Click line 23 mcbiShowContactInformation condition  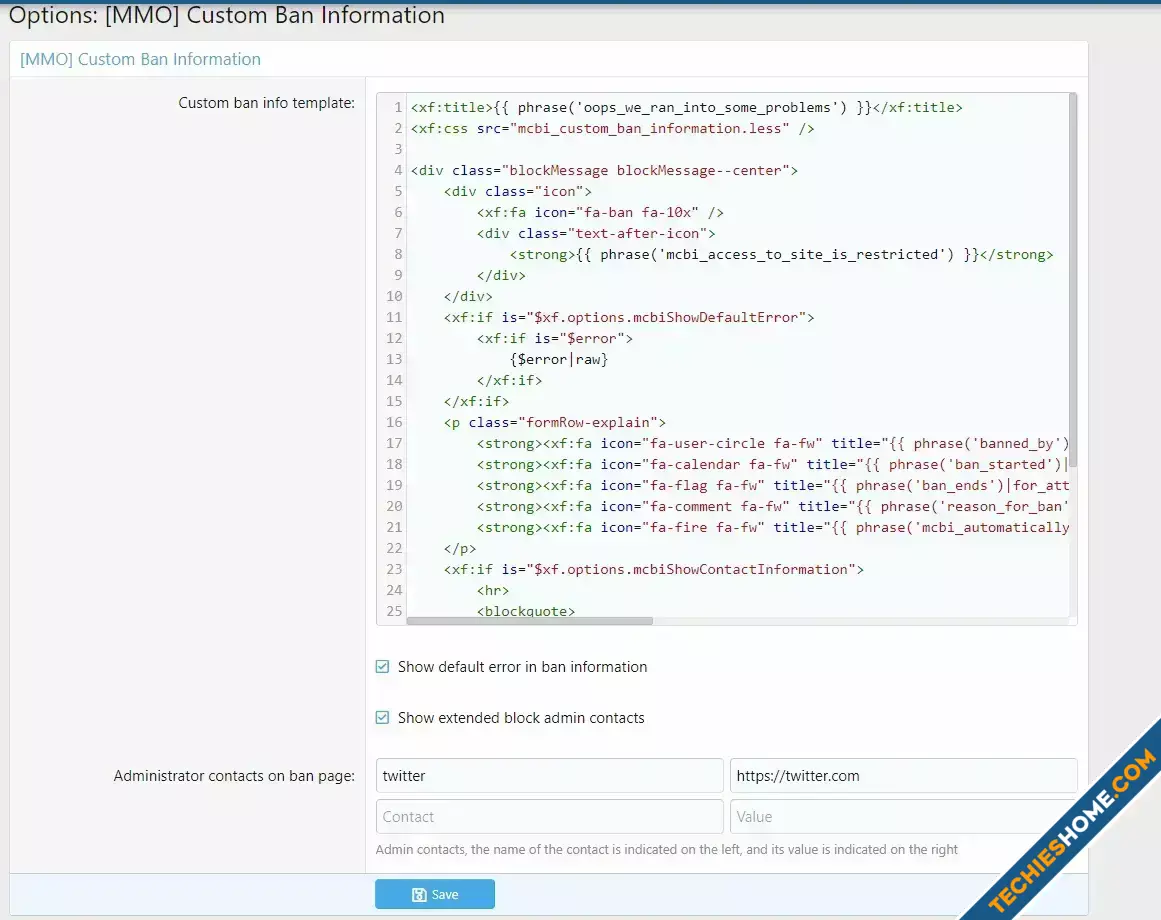point(654,569)
